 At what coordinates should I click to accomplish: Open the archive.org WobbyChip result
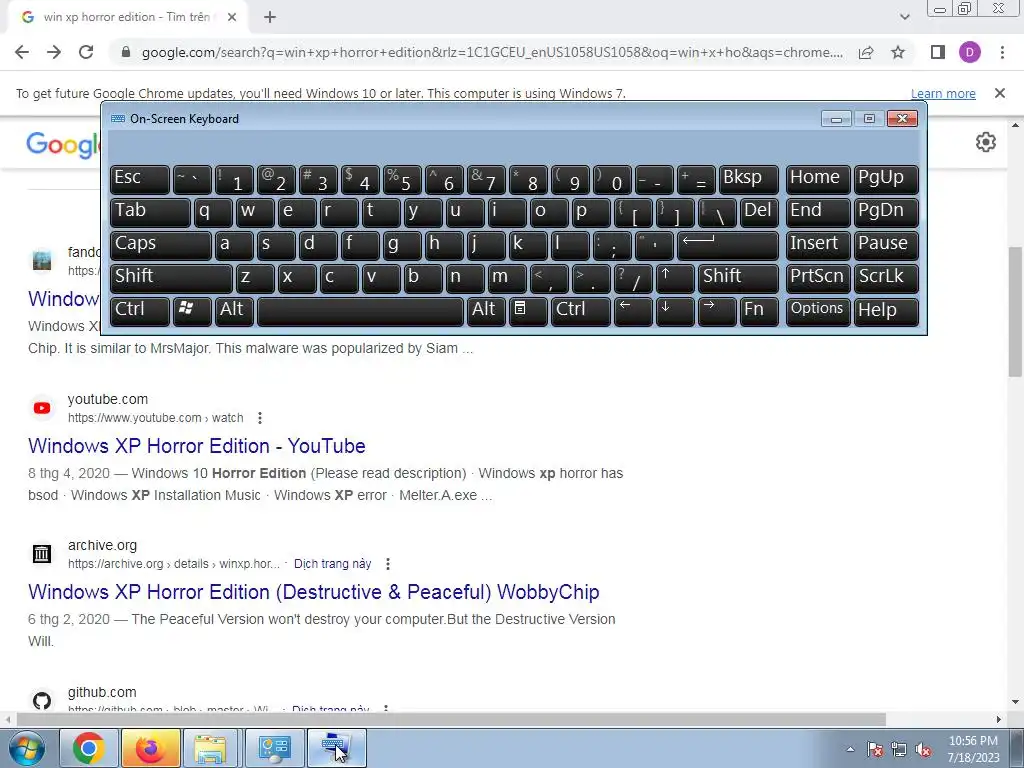point(313,592)
